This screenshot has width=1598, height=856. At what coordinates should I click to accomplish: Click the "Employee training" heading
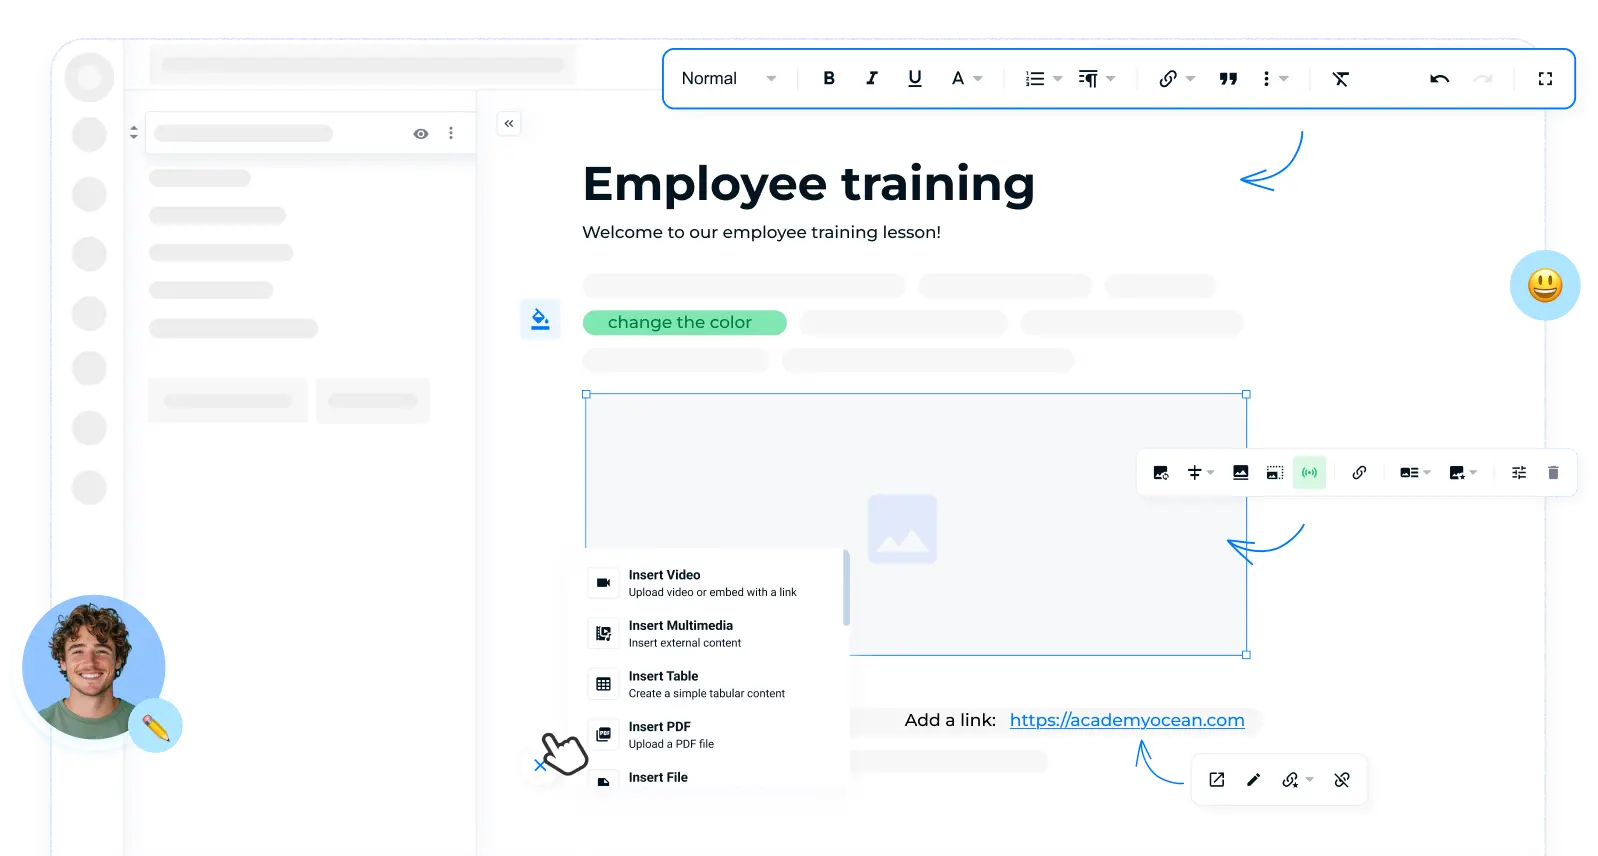tap(808, 185)
